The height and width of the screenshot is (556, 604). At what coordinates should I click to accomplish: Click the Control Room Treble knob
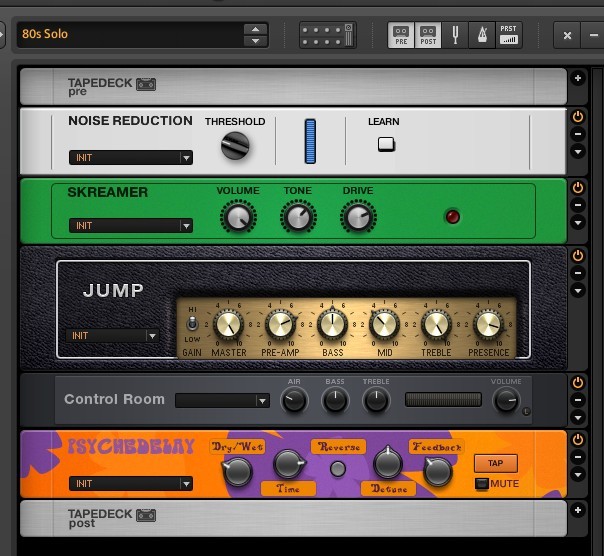[x=376, y=401]
